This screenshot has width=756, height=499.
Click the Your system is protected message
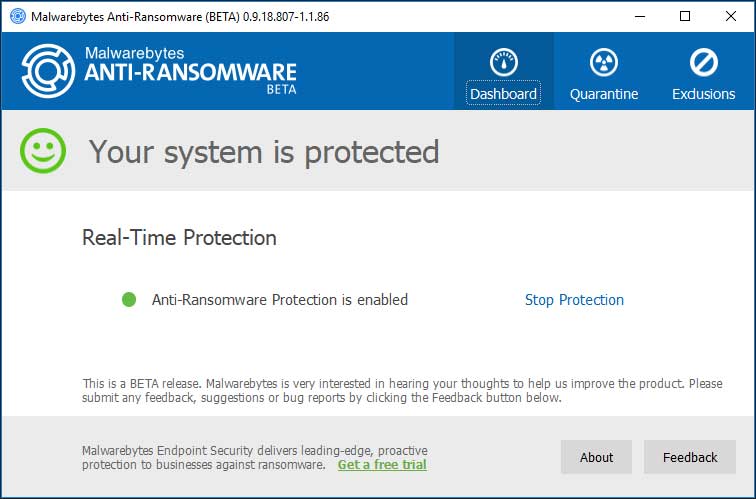[x=264, y=152]
